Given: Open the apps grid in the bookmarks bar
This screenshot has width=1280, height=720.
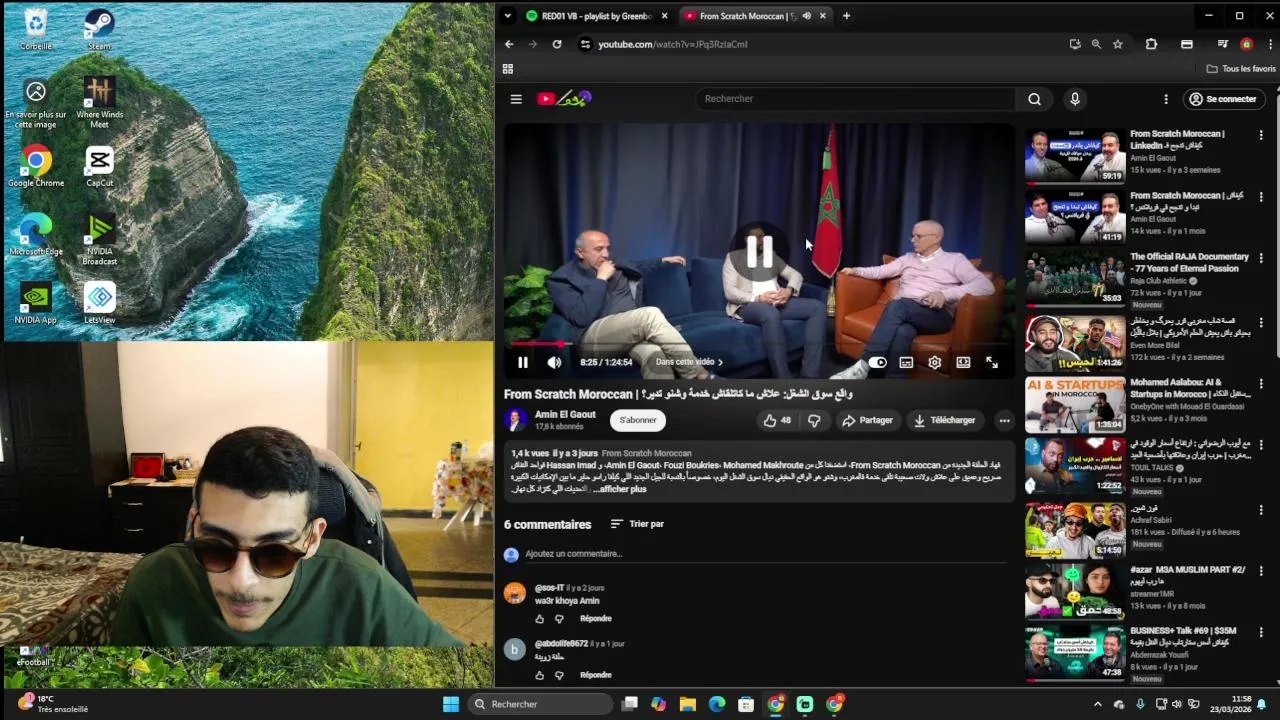Looking at the screenshot, I should pos(508,69).
